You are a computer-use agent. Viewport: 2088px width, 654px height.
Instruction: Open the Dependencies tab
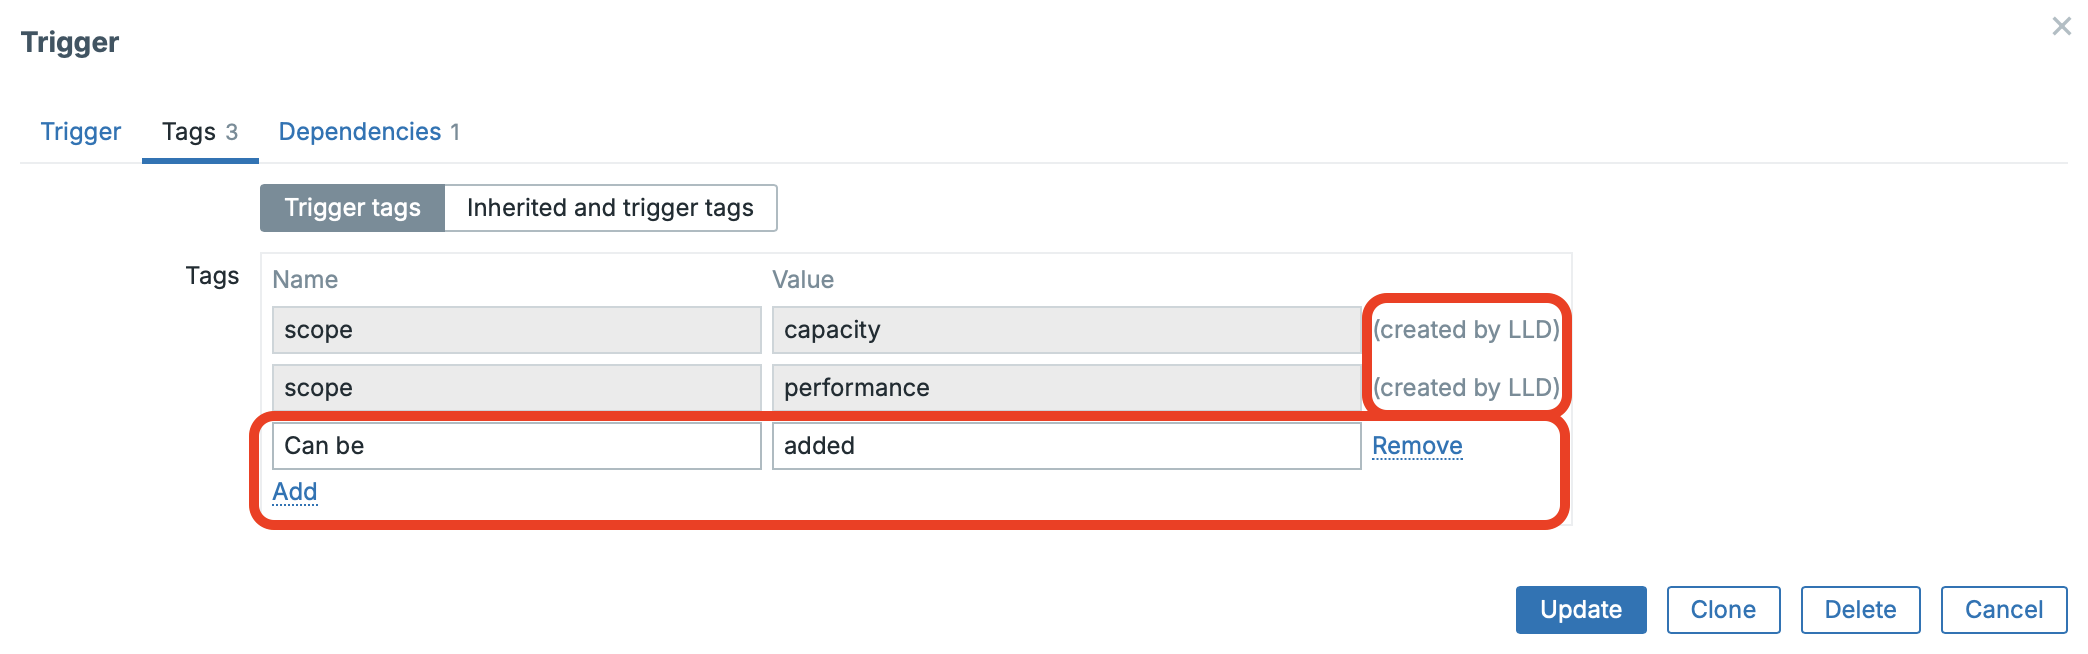[368, 132]
